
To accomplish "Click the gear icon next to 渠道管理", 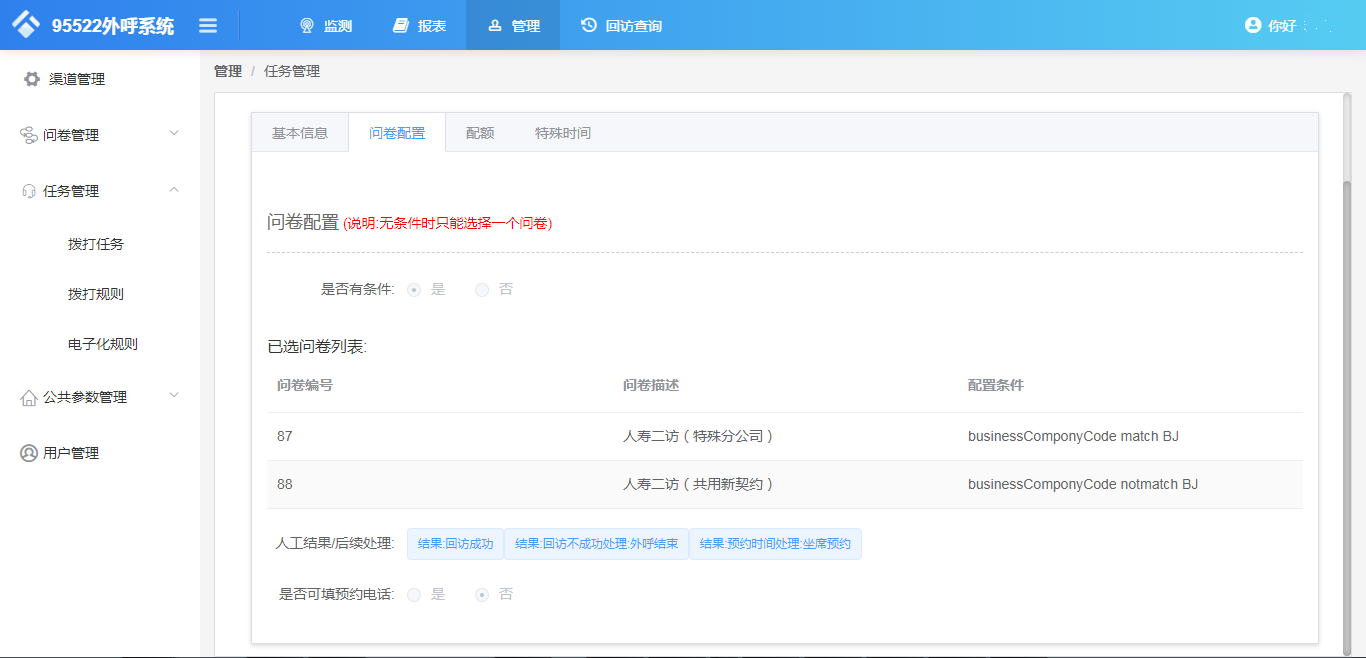I will click(31, 78).
